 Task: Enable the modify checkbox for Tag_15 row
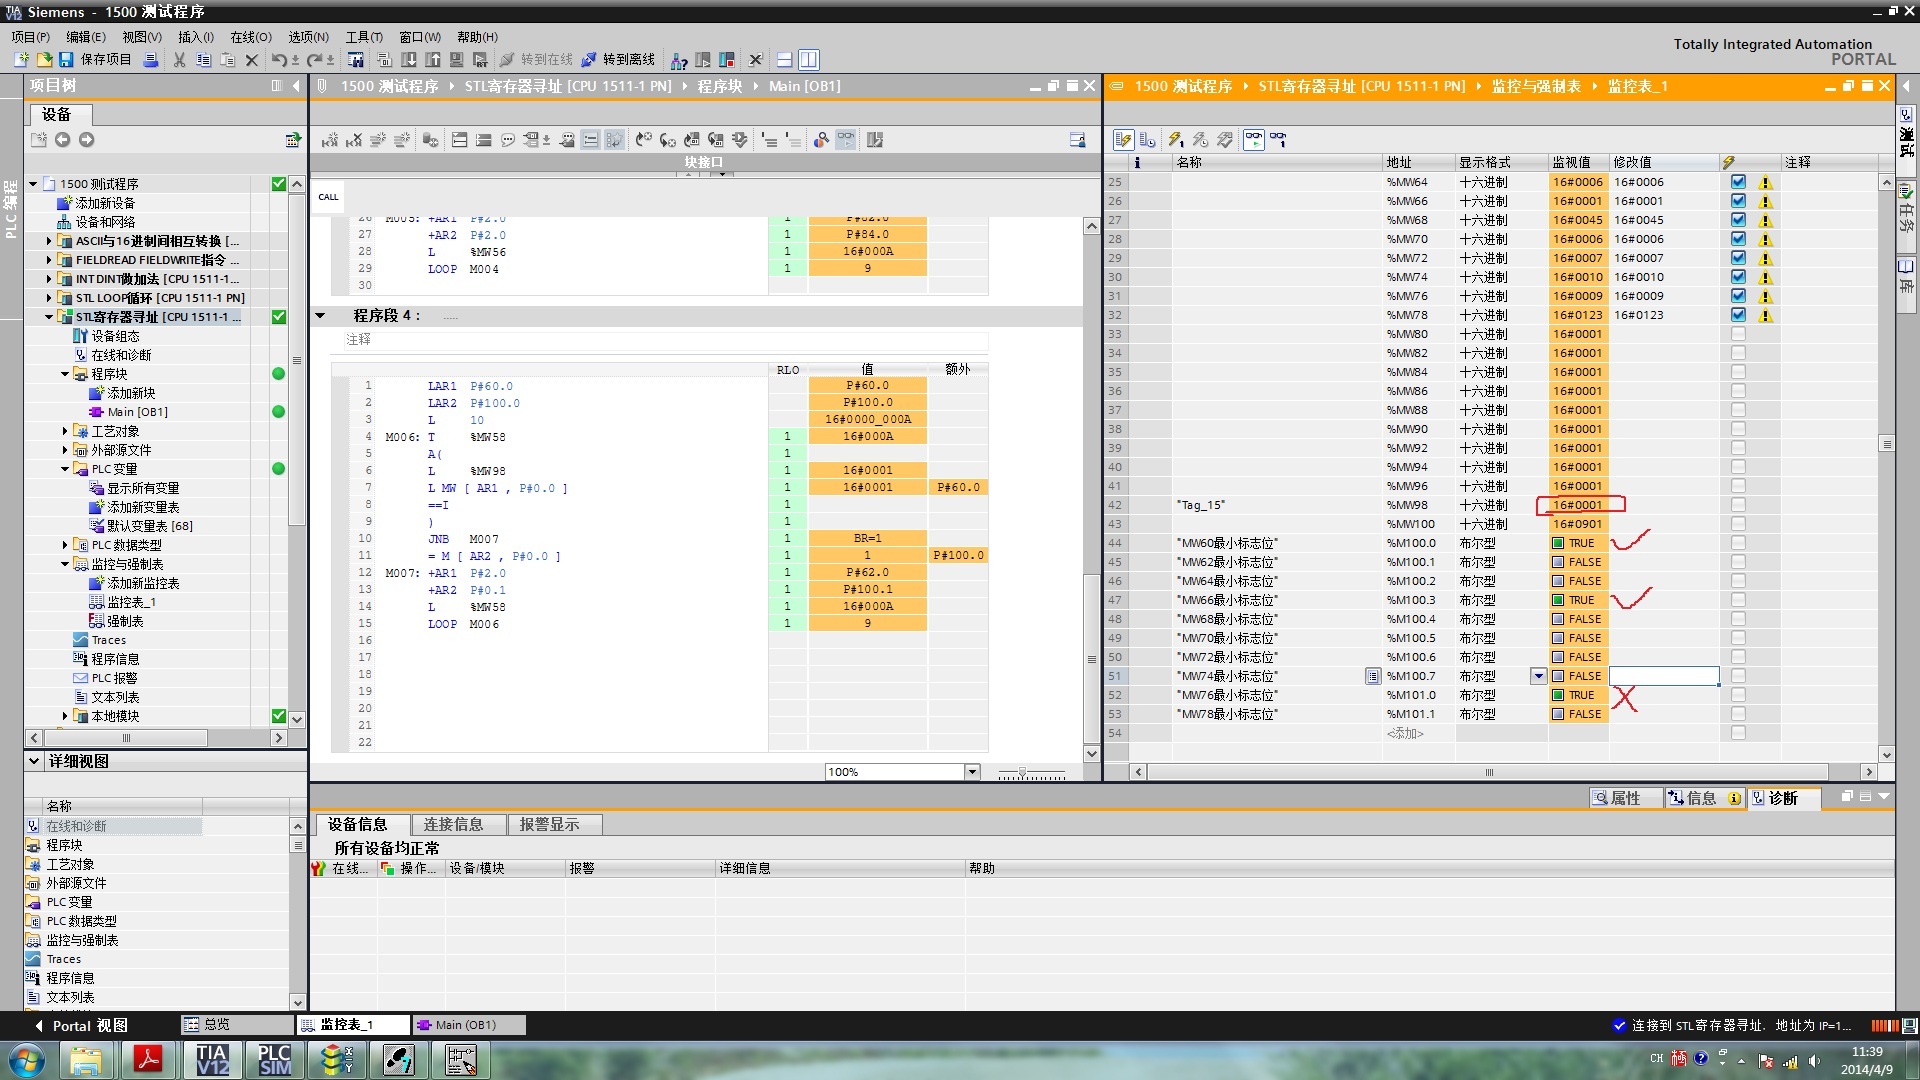click(1738, 505)
